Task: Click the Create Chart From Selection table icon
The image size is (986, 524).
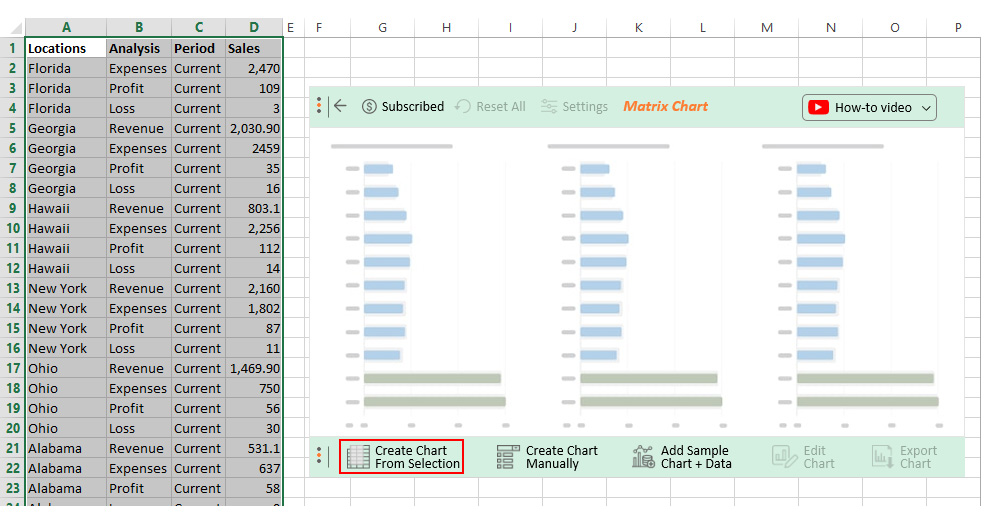Action: pyautogui.click(x=358, y=457)
